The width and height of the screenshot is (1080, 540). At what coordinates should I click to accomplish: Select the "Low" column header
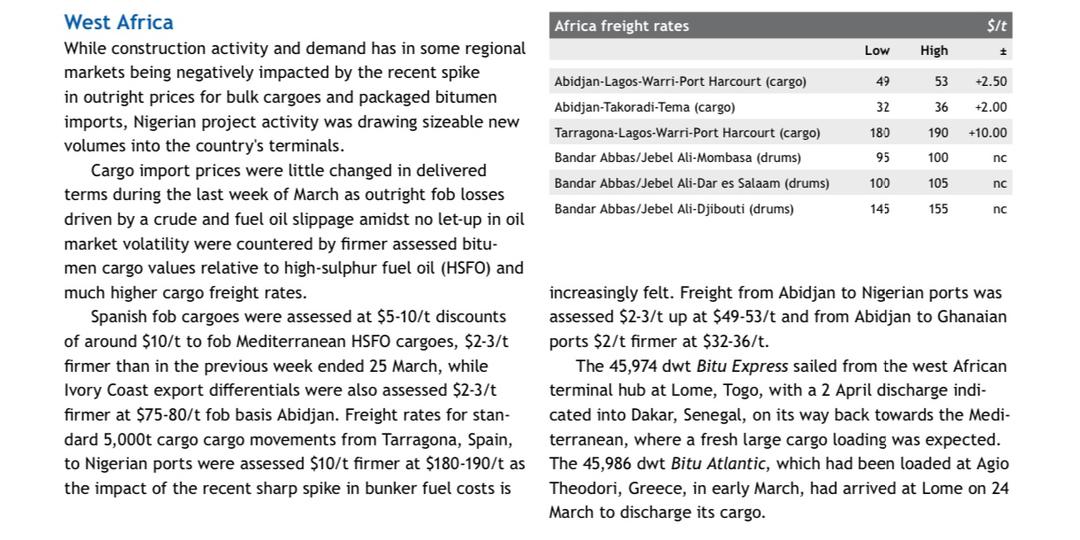(x=877, y=51)
